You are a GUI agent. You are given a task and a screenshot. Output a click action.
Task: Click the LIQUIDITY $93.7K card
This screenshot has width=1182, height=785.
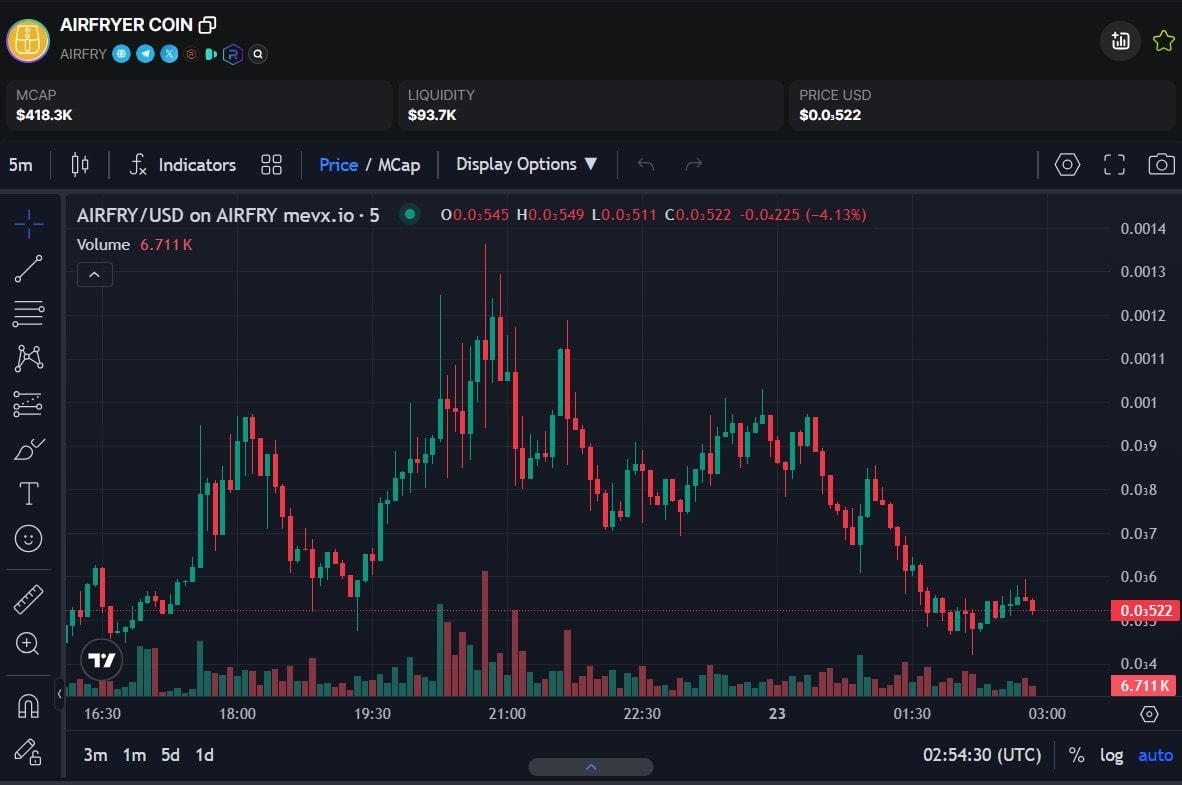(590, 106)
